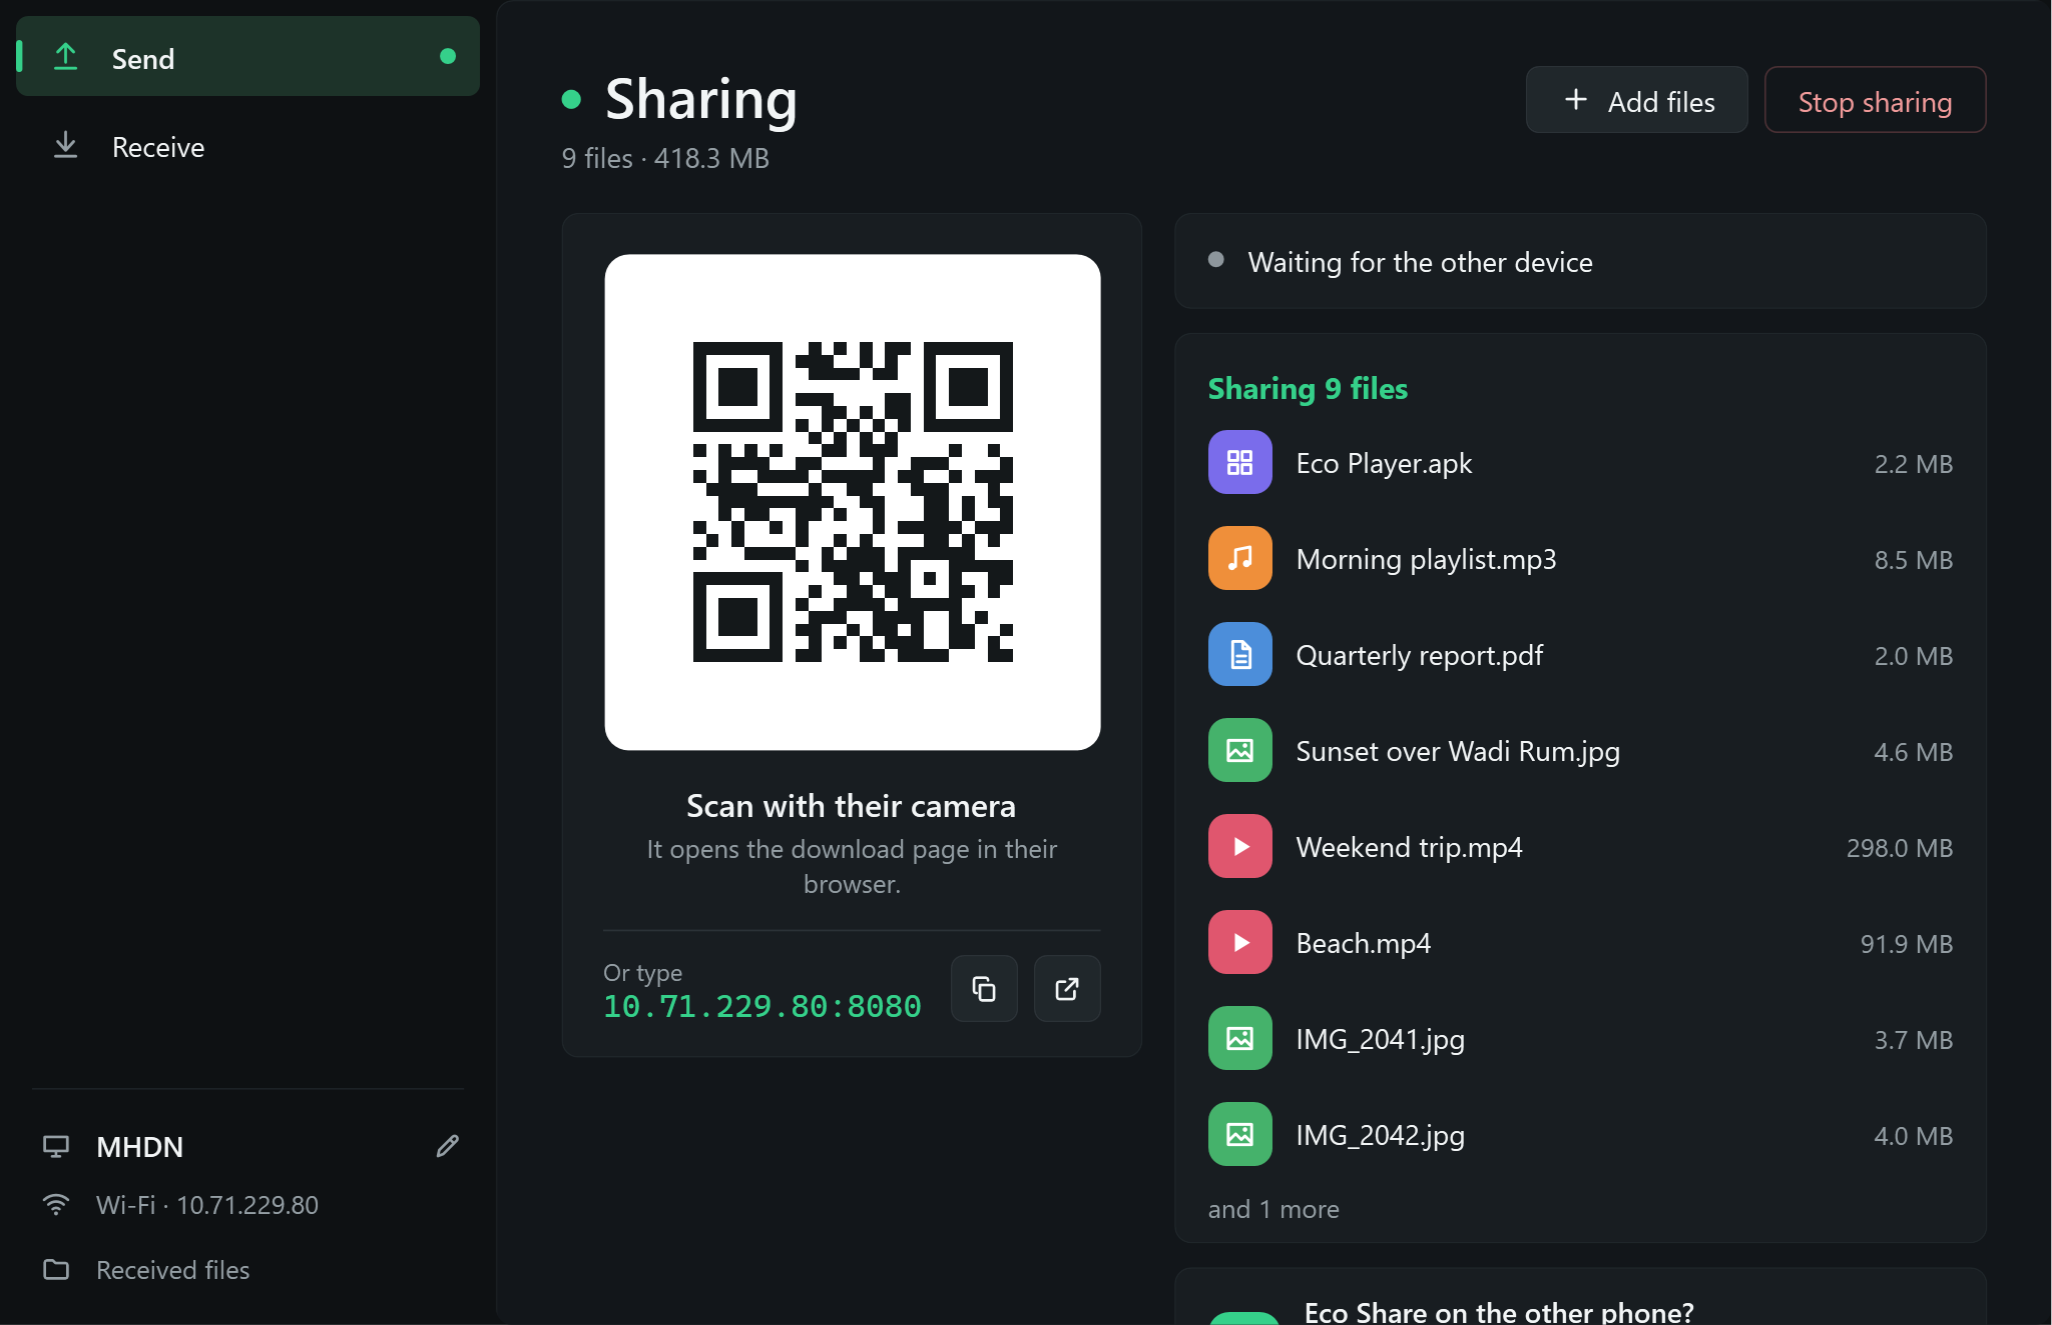
Task: Click the Beach.mp4 video icon
Action: tap(1240, 942)
